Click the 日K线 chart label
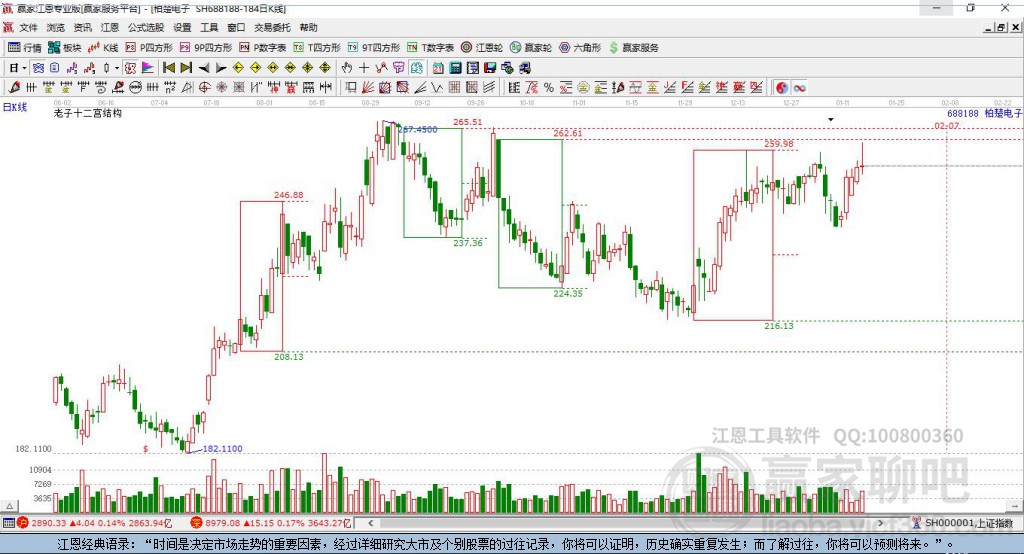Viewport: 1024px width, 554px height. click(15, 107)
